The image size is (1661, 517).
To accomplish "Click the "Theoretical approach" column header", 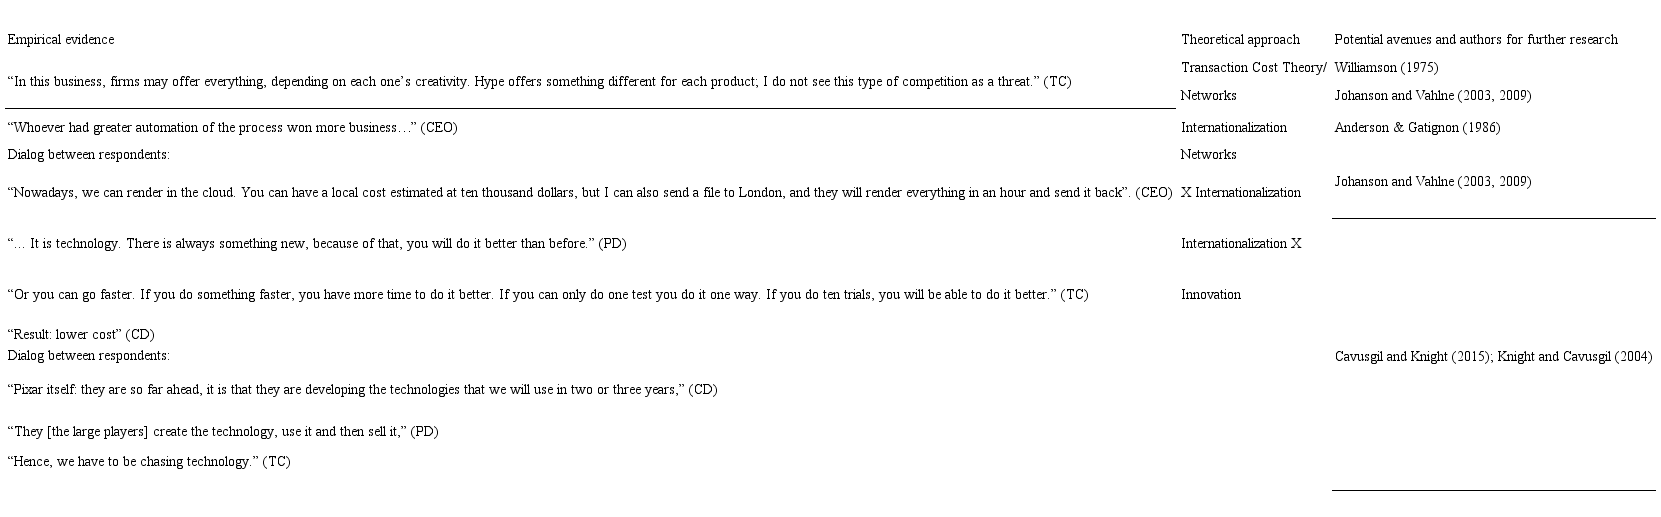I will [1240, 40].
